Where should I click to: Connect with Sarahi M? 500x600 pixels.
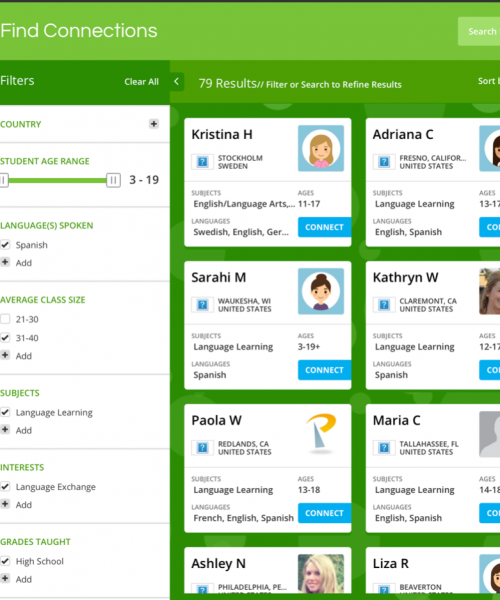tap(324, 370)
